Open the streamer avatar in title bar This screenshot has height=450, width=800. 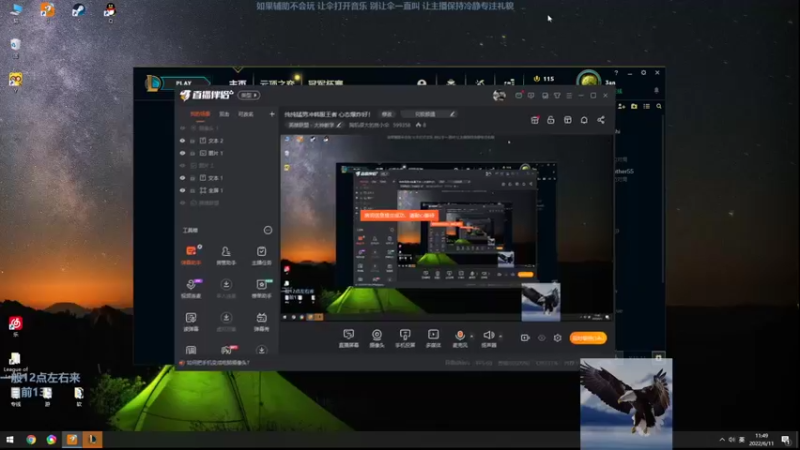[499, 95]
